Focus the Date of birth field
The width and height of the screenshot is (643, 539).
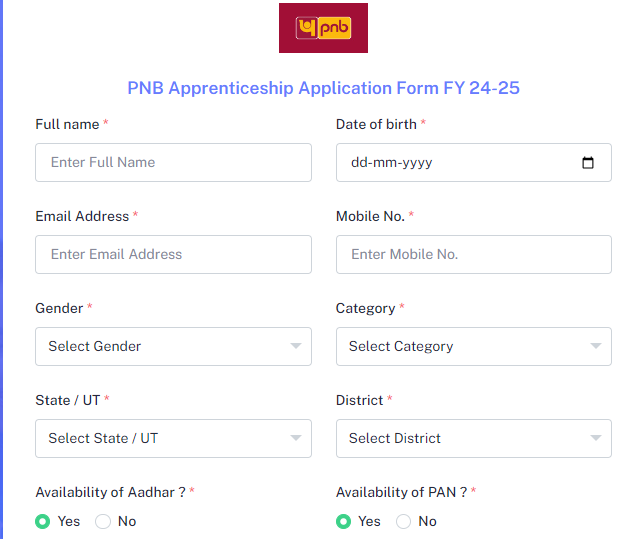pyautogui.click(x=474, y=162)
